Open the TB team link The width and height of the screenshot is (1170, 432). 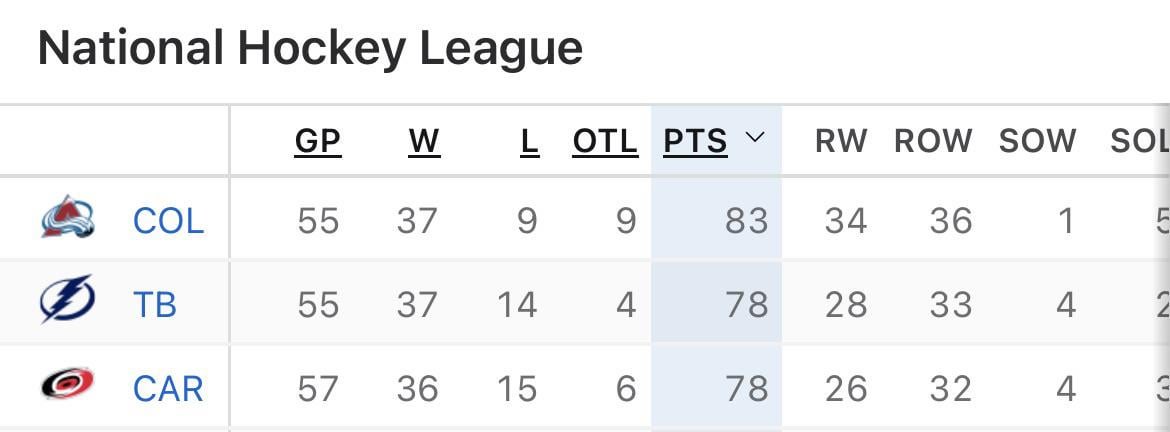[x=155, y=304]
